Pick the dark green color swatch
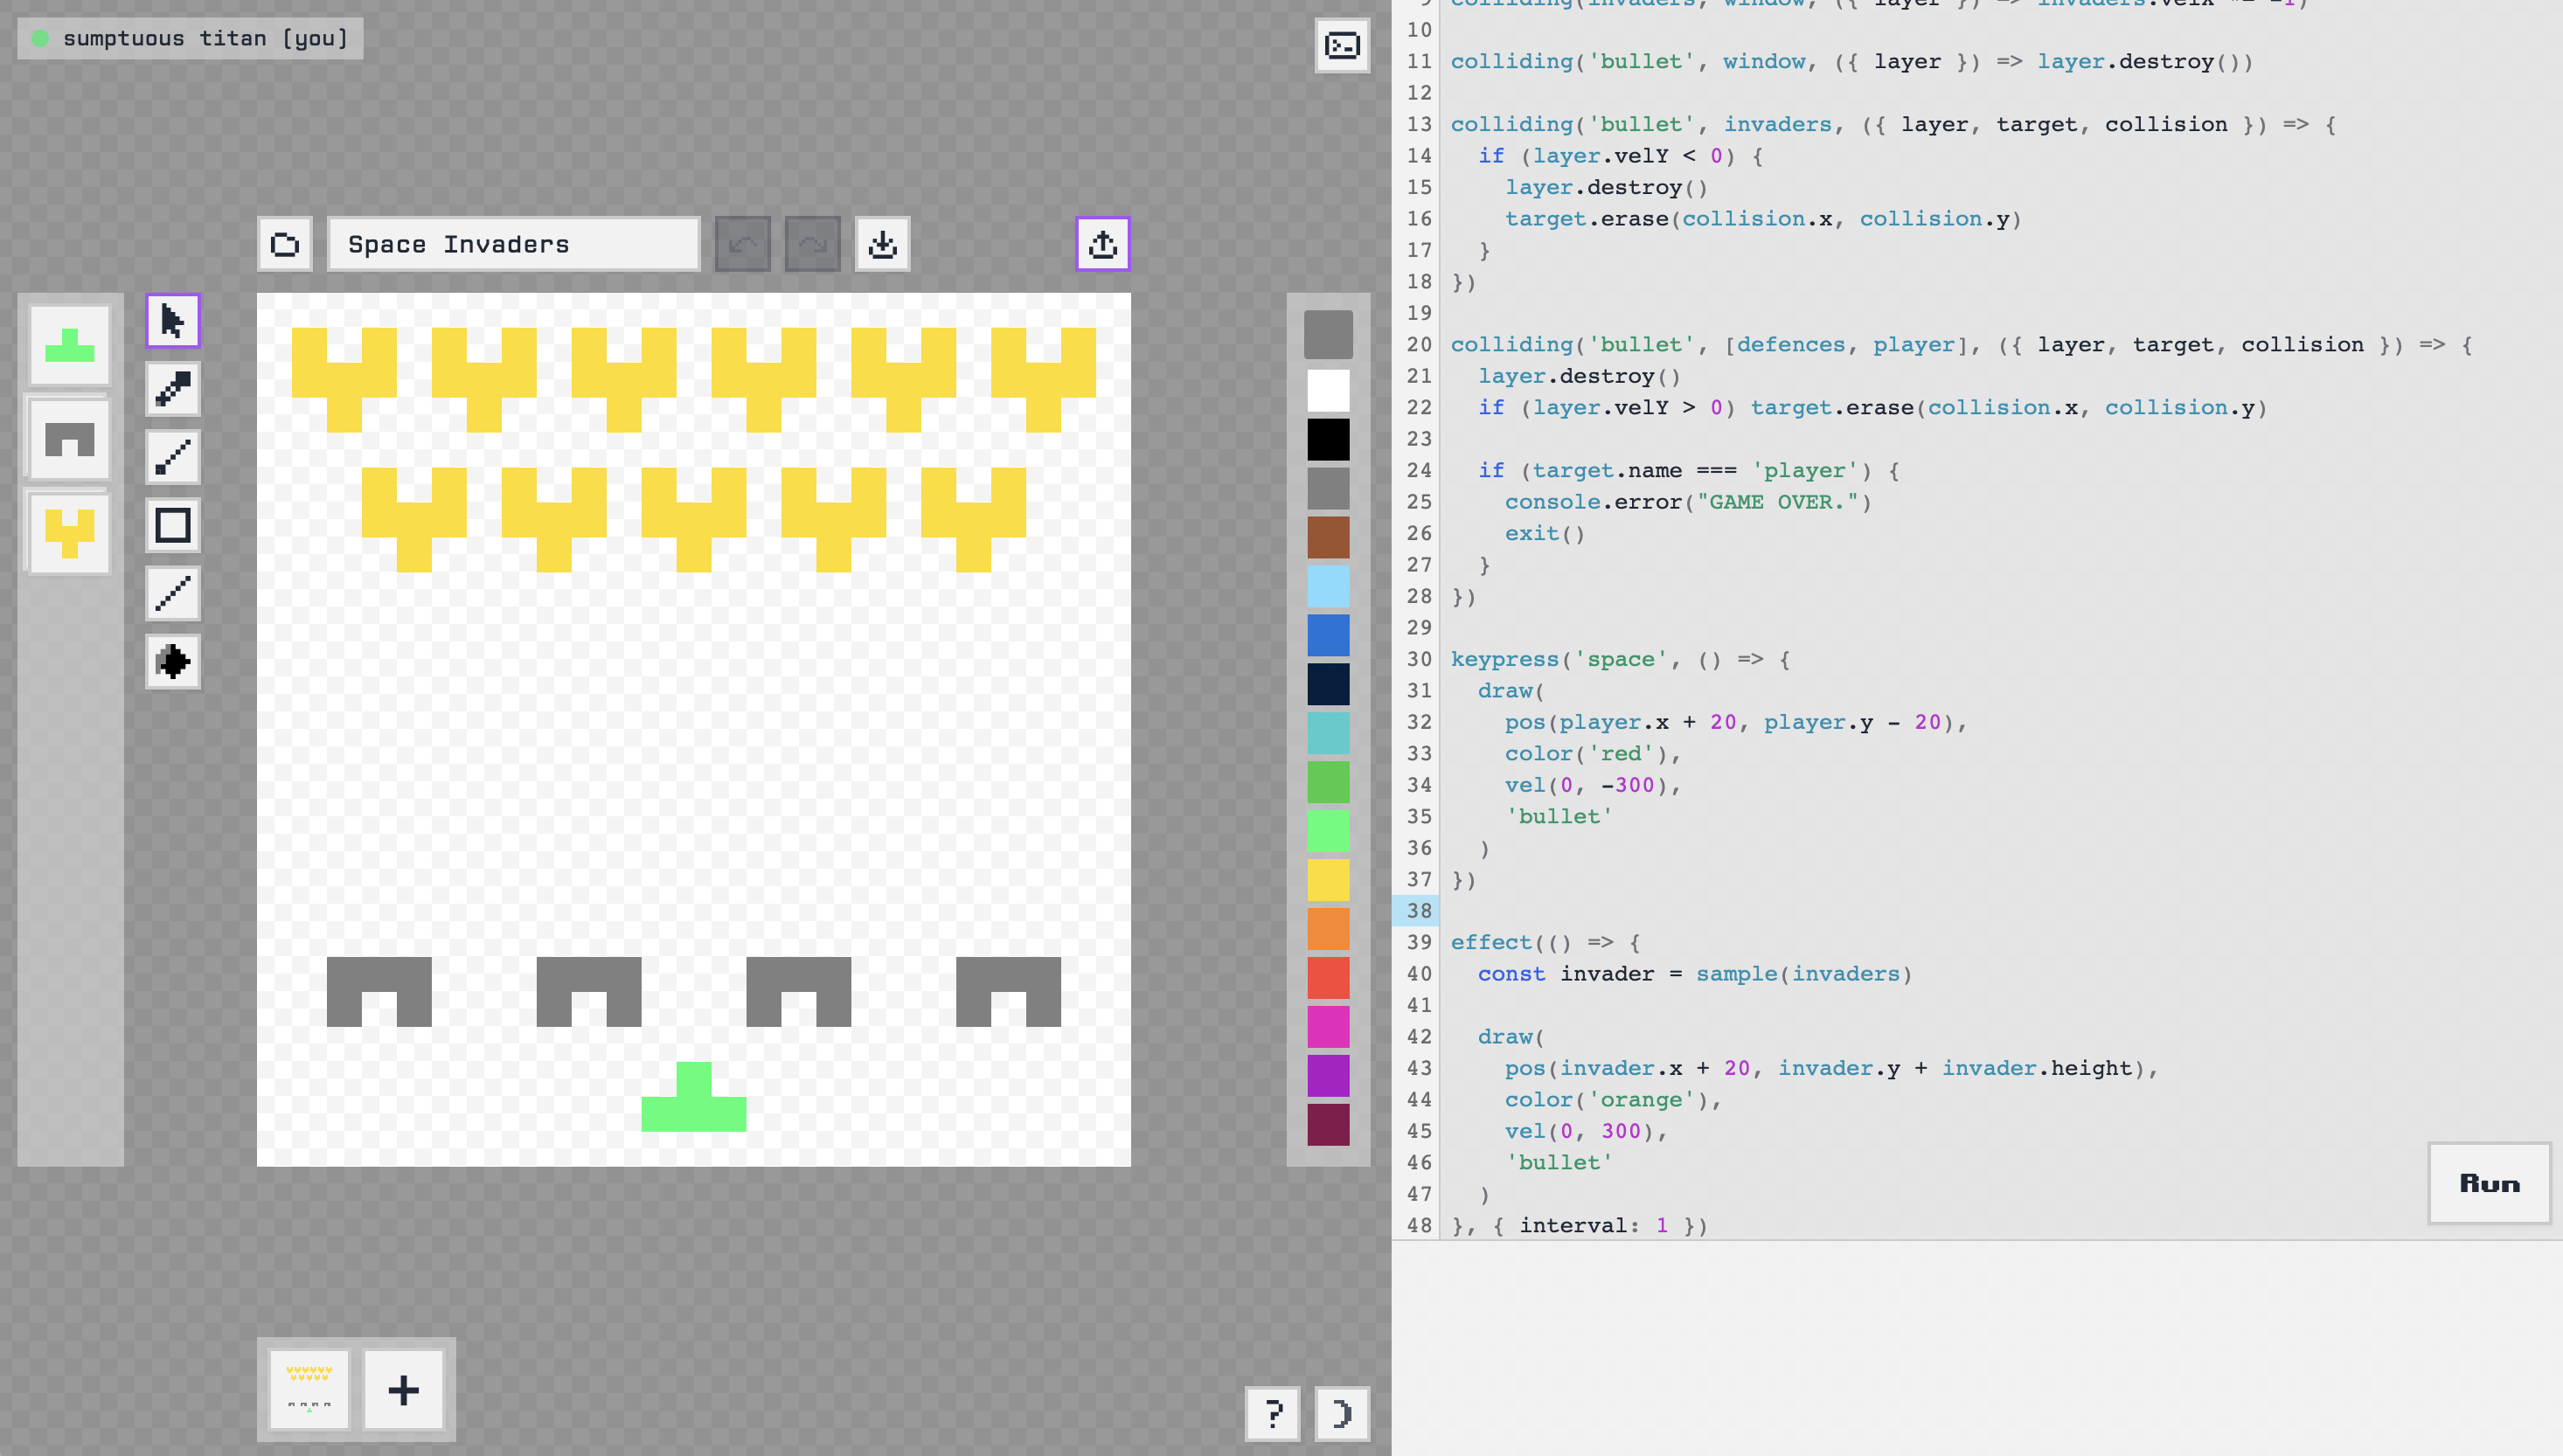This screenshot has height=1456, width=2563. (x=1329, y=783)
